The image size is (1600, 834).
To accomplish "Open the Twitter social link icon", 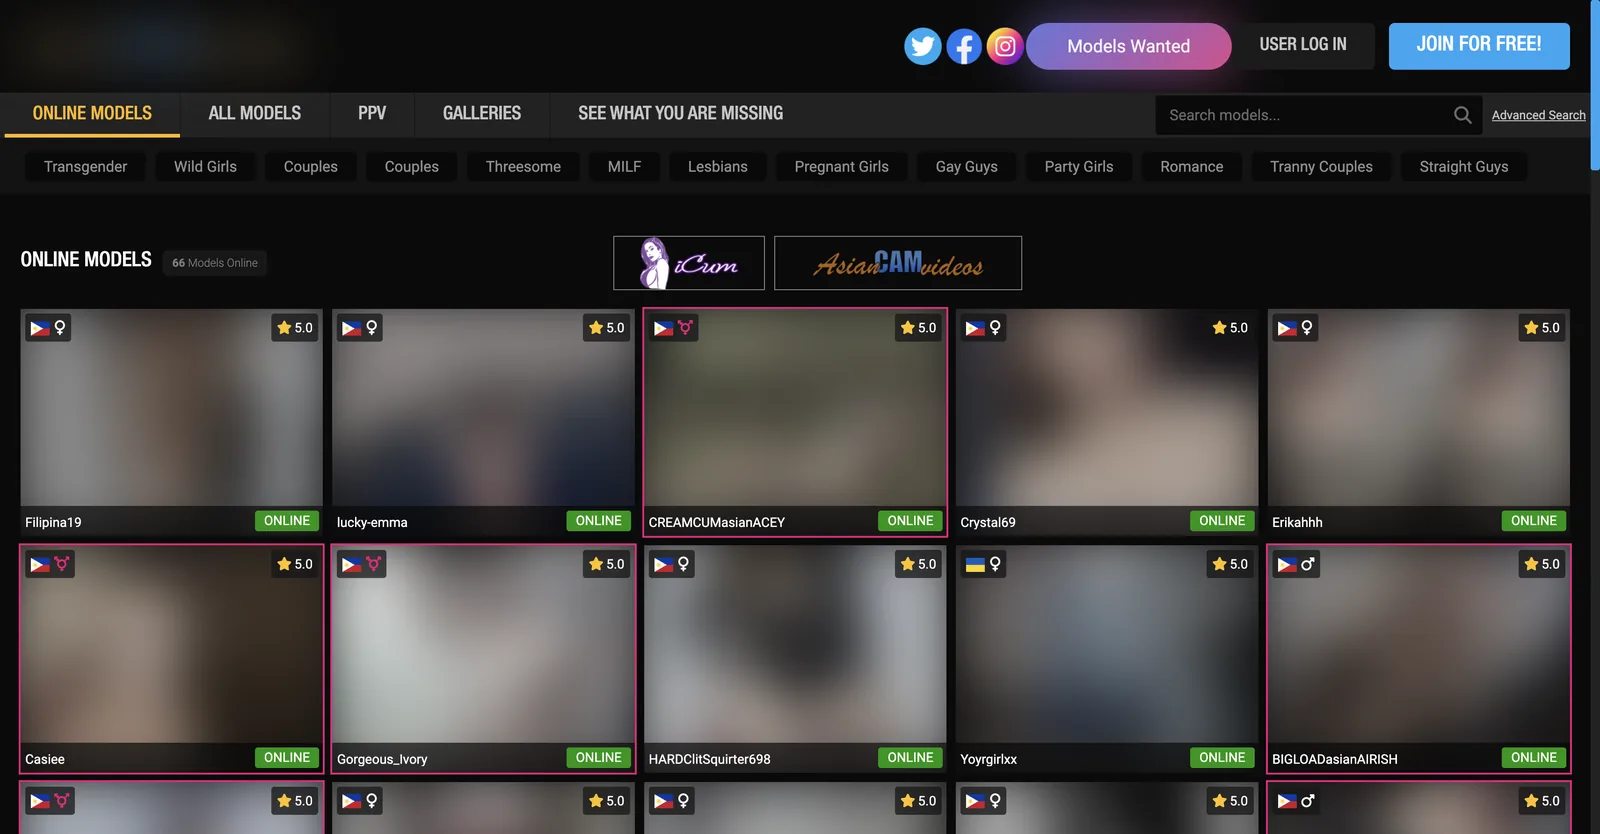I will pos(922,46).
